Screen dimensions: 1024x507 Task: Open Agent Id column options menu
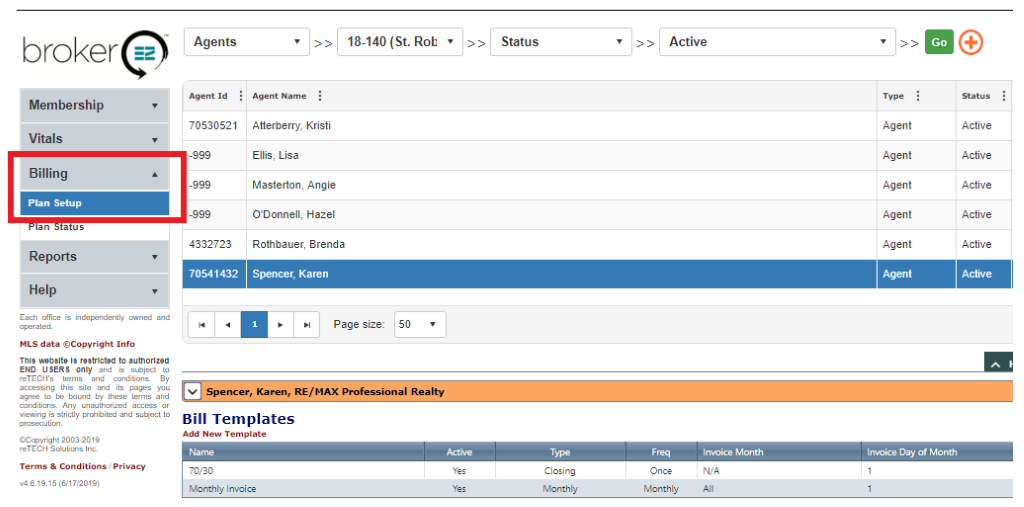[x=241, y=96]
